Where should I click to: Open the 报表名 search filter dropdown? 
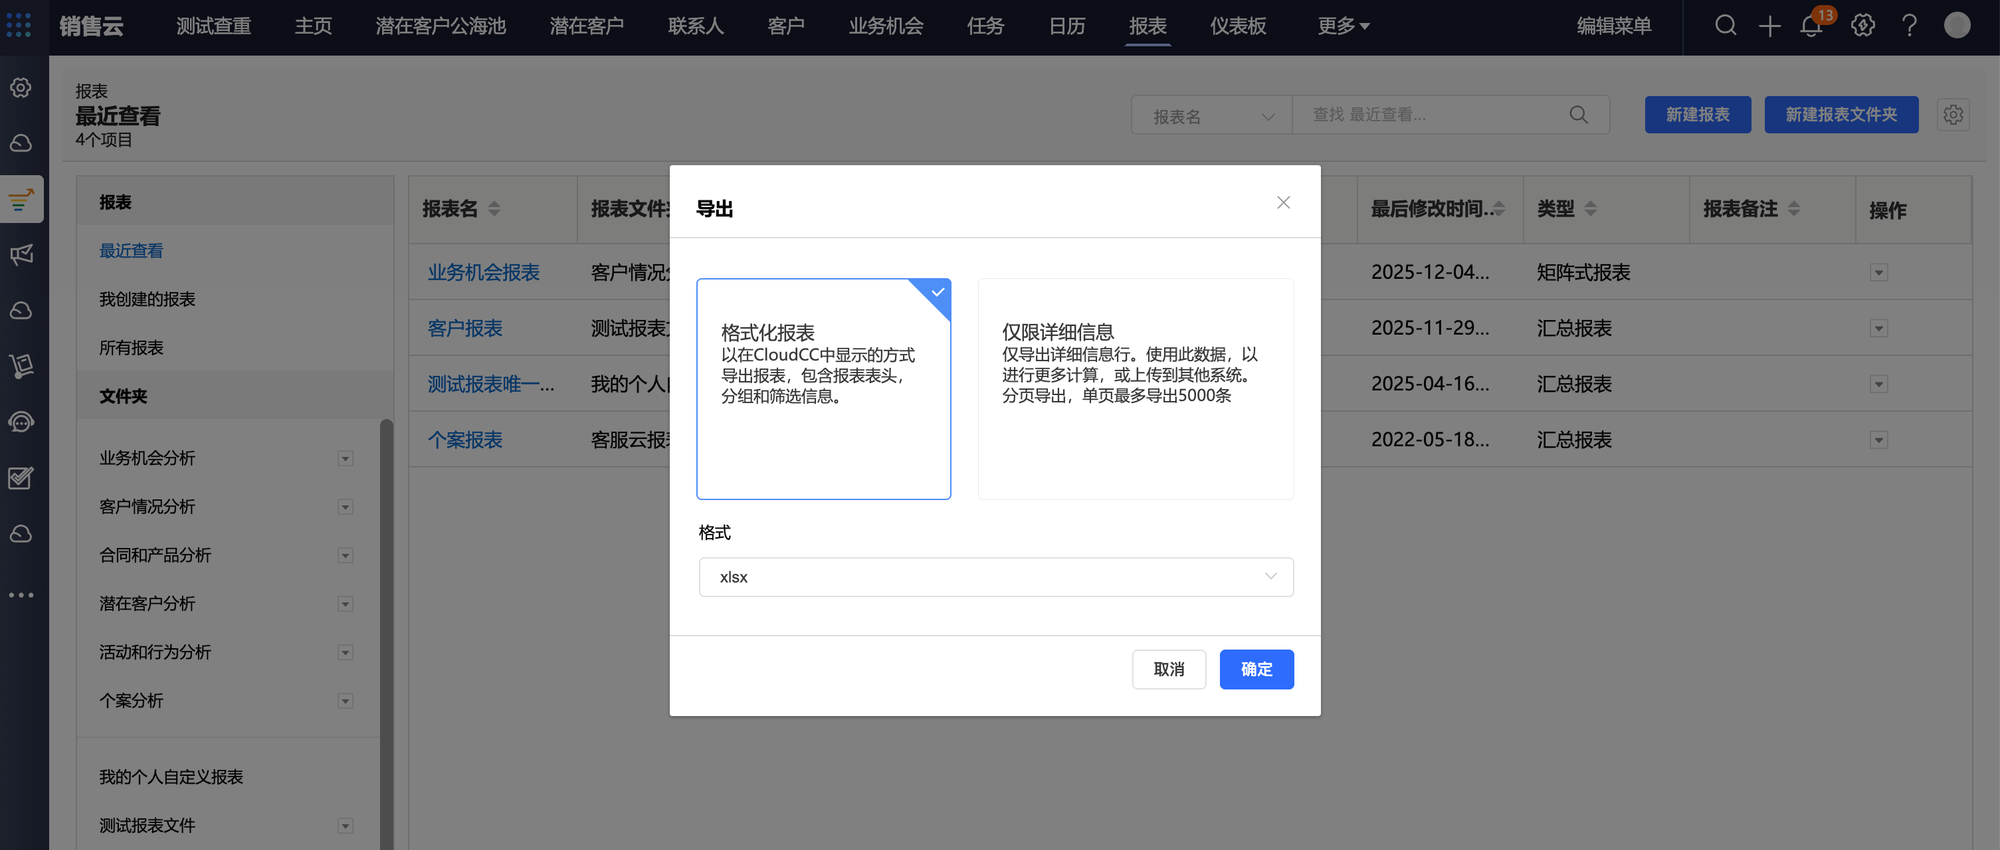(x=1211, y=116)
